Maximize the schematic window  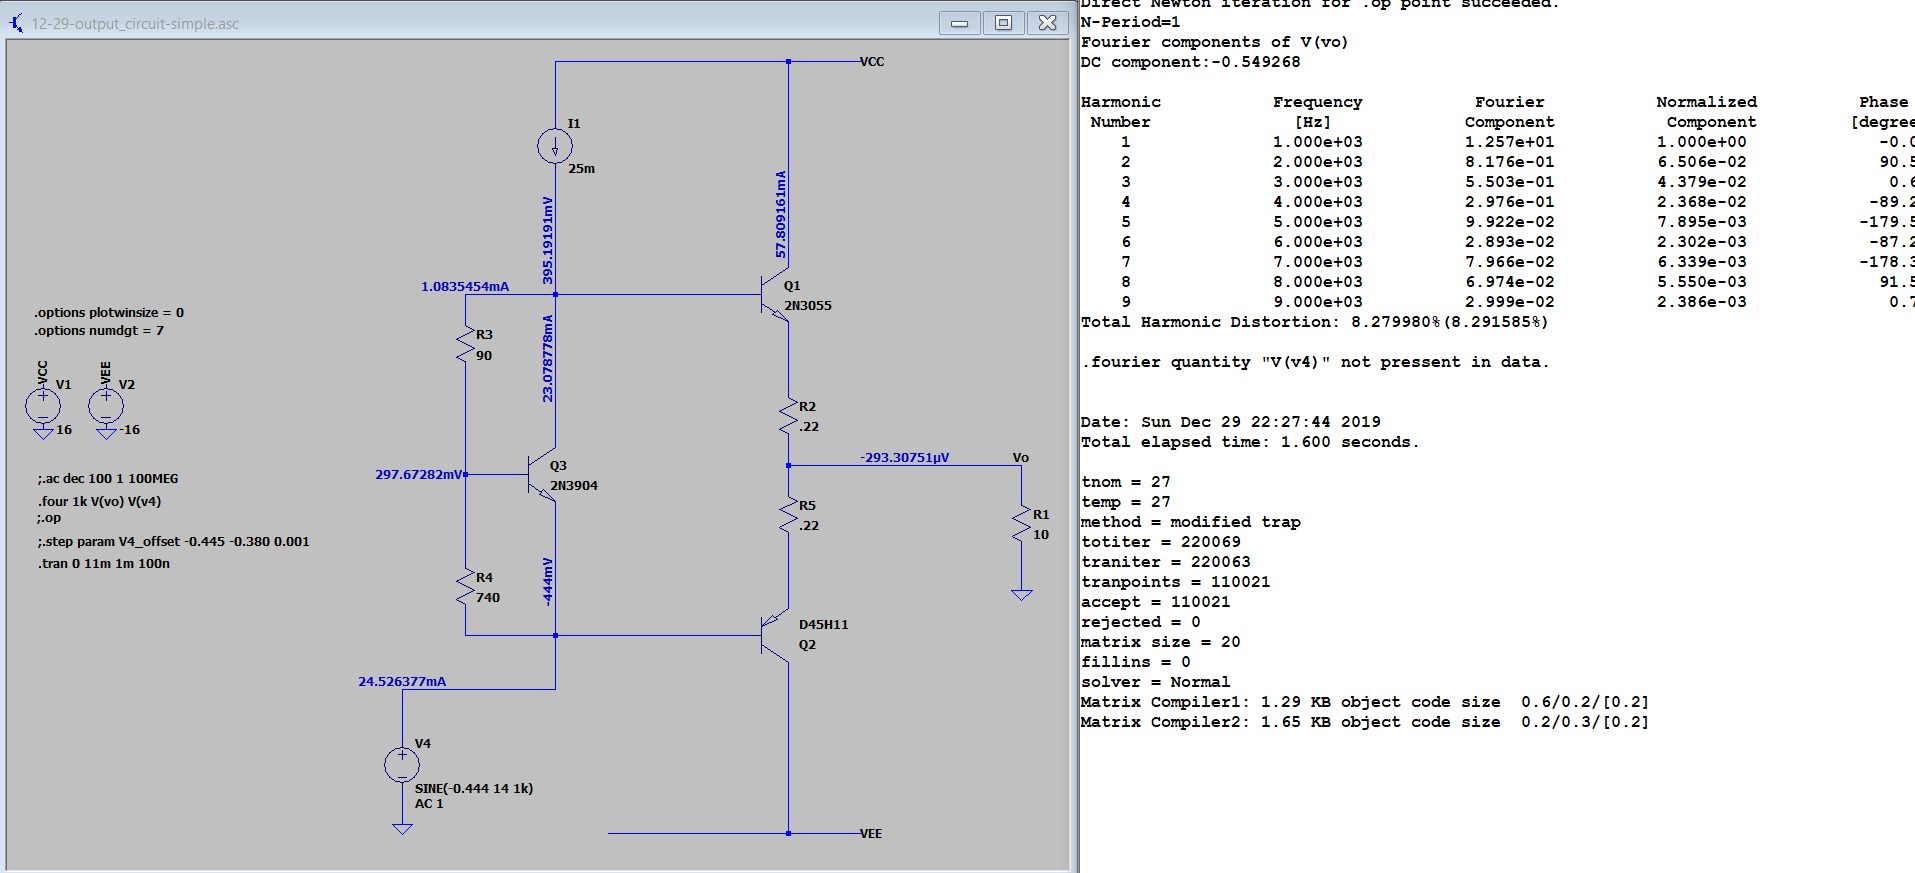click(x=1003, y=22)
